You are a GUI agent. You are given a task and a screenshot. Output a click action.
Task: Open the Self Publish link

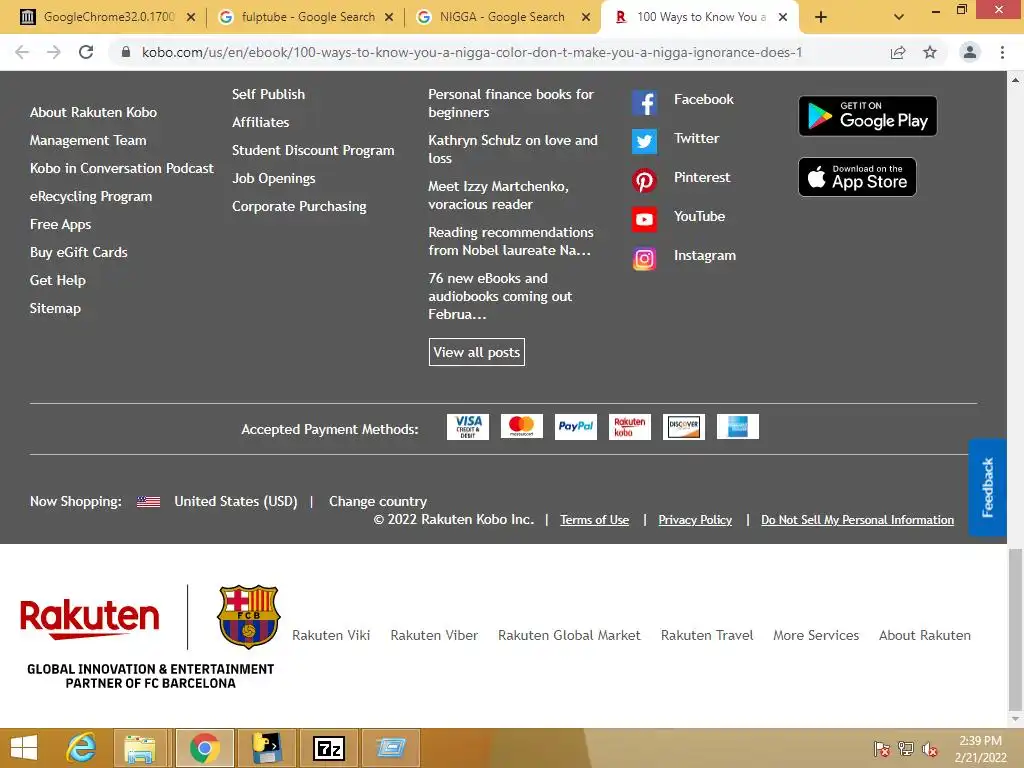pos(268,94)
